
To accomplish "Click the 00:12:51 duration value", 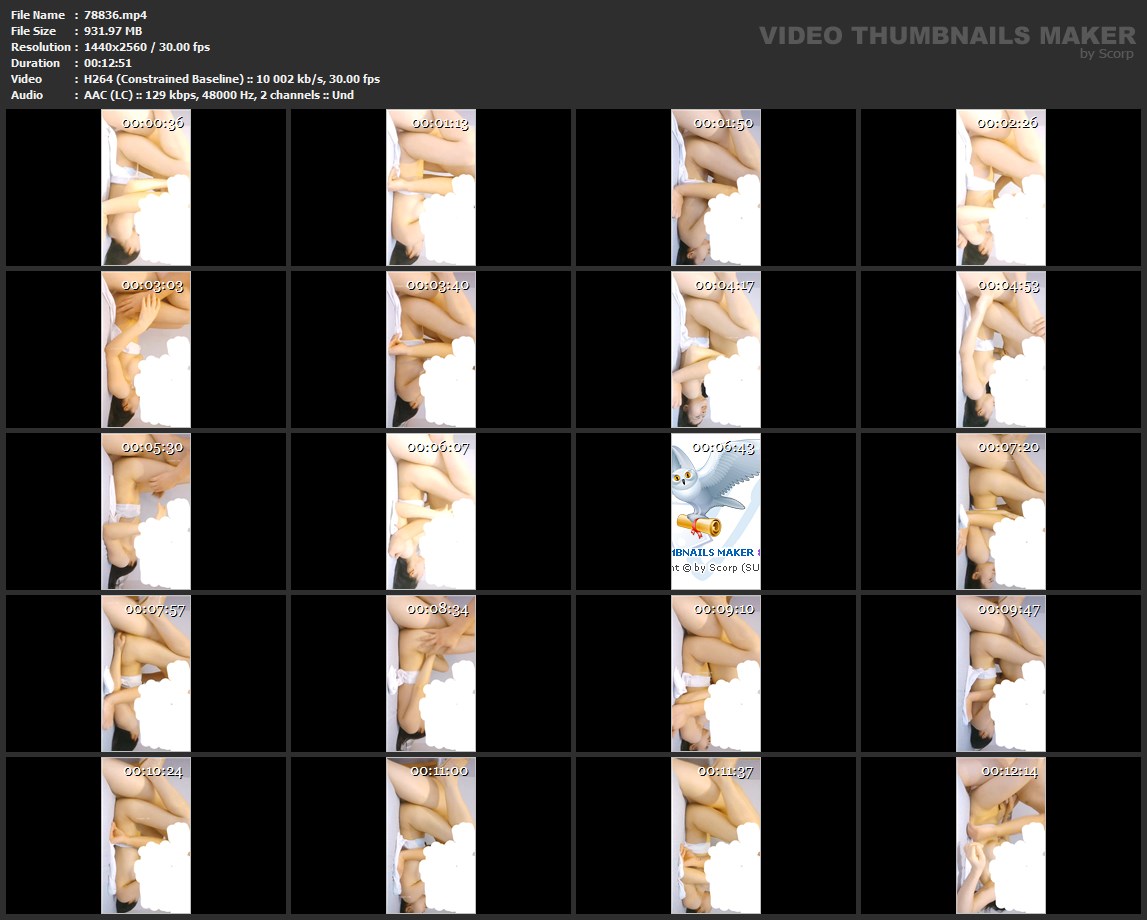I will (108, 63).
